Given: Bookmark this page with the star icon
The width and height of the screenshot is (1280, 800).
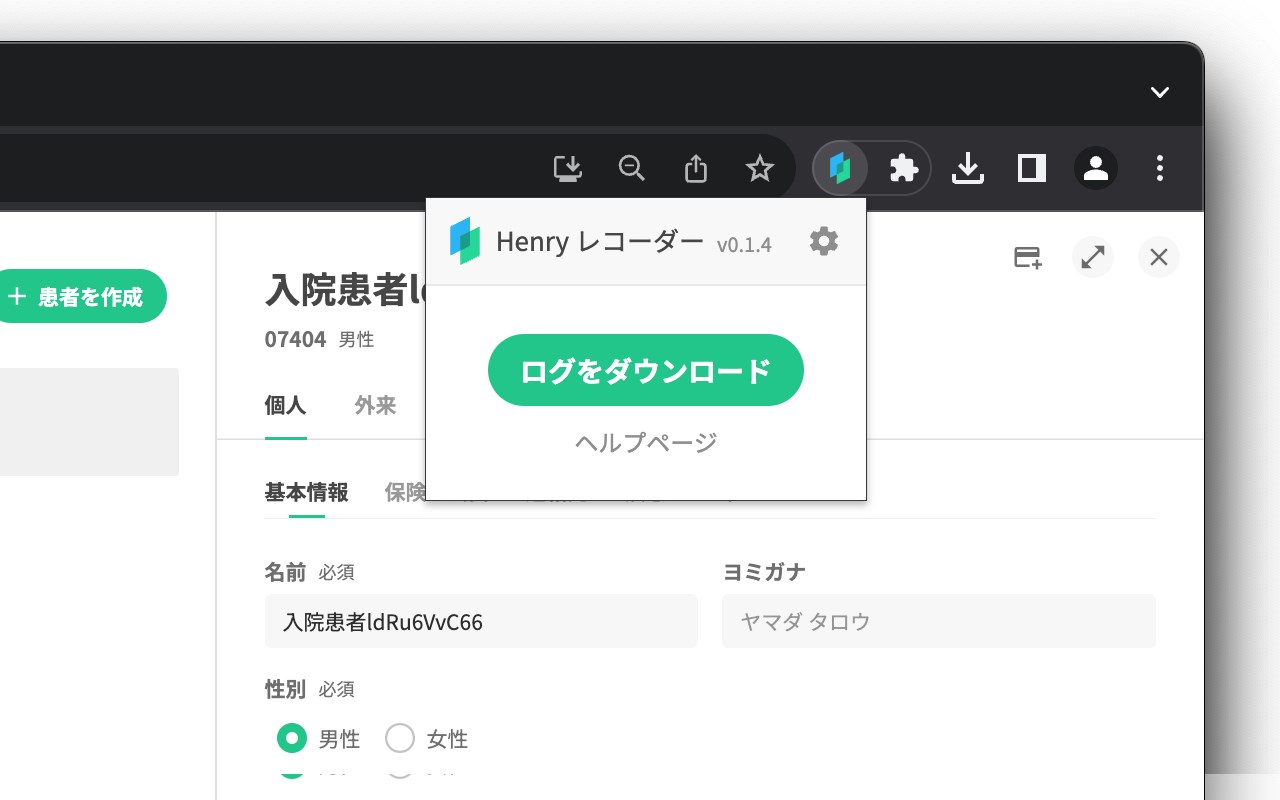Looking at the screenshot, I should click(760, 168).
